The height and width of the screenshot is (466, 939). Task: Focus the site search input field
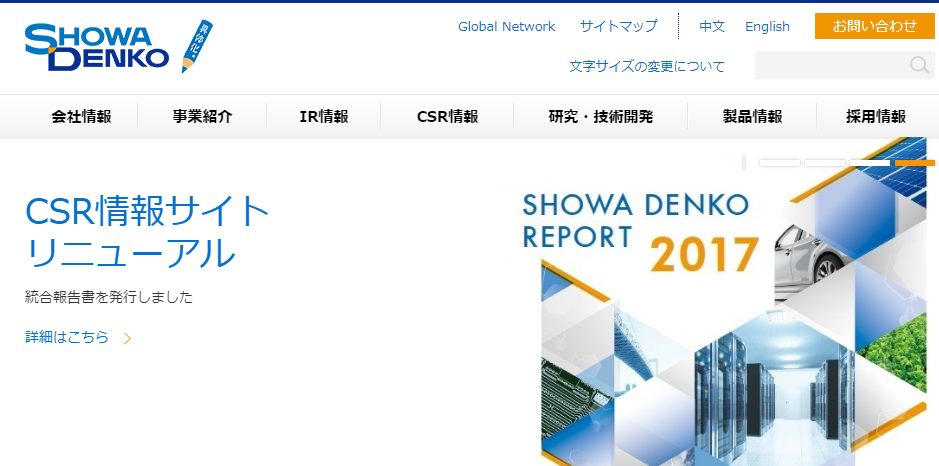coord(831,65)
